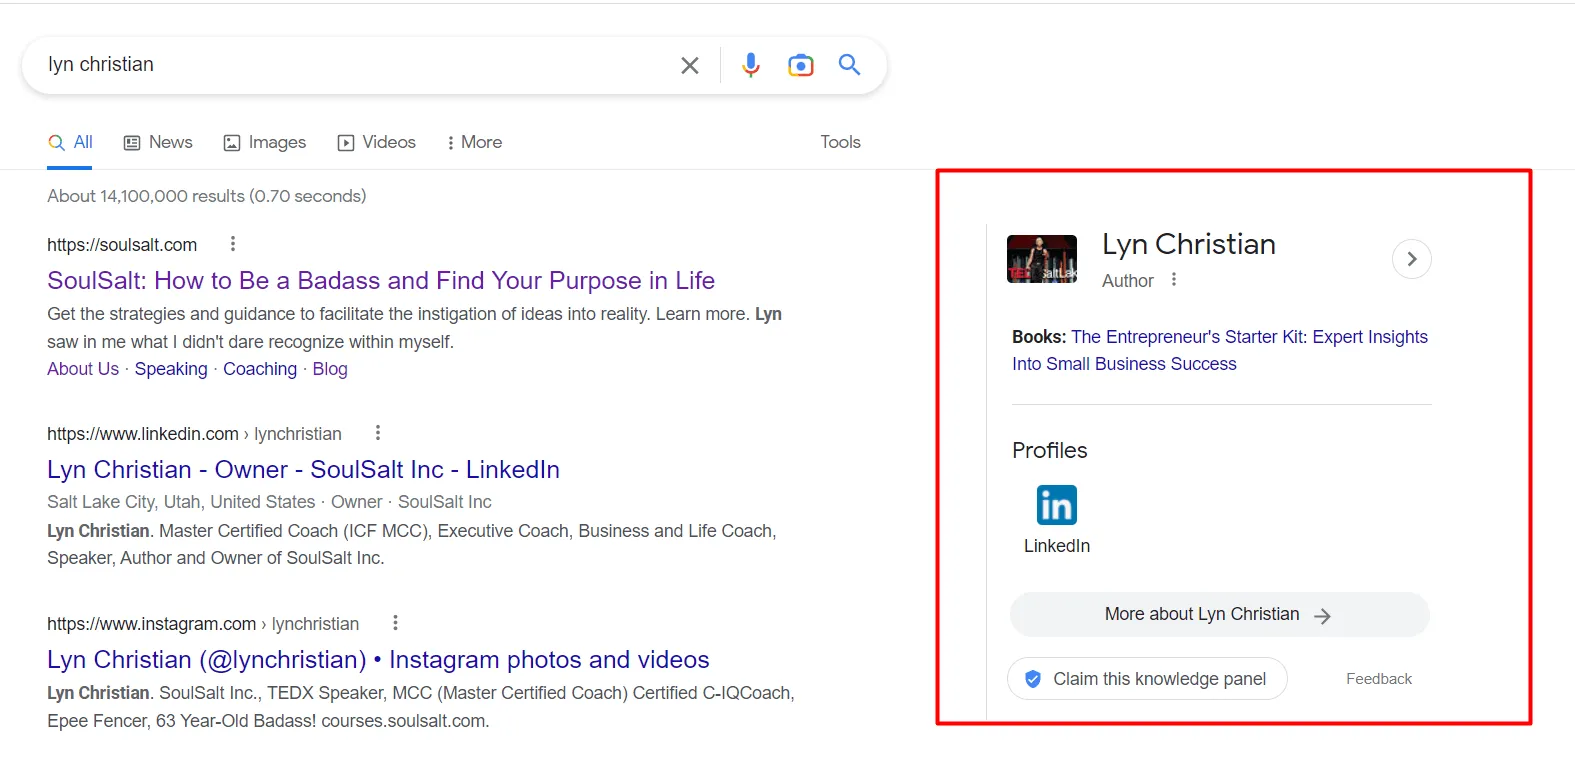Open three-dot menu beside linkedin.com result

click(x=378, y=433)
